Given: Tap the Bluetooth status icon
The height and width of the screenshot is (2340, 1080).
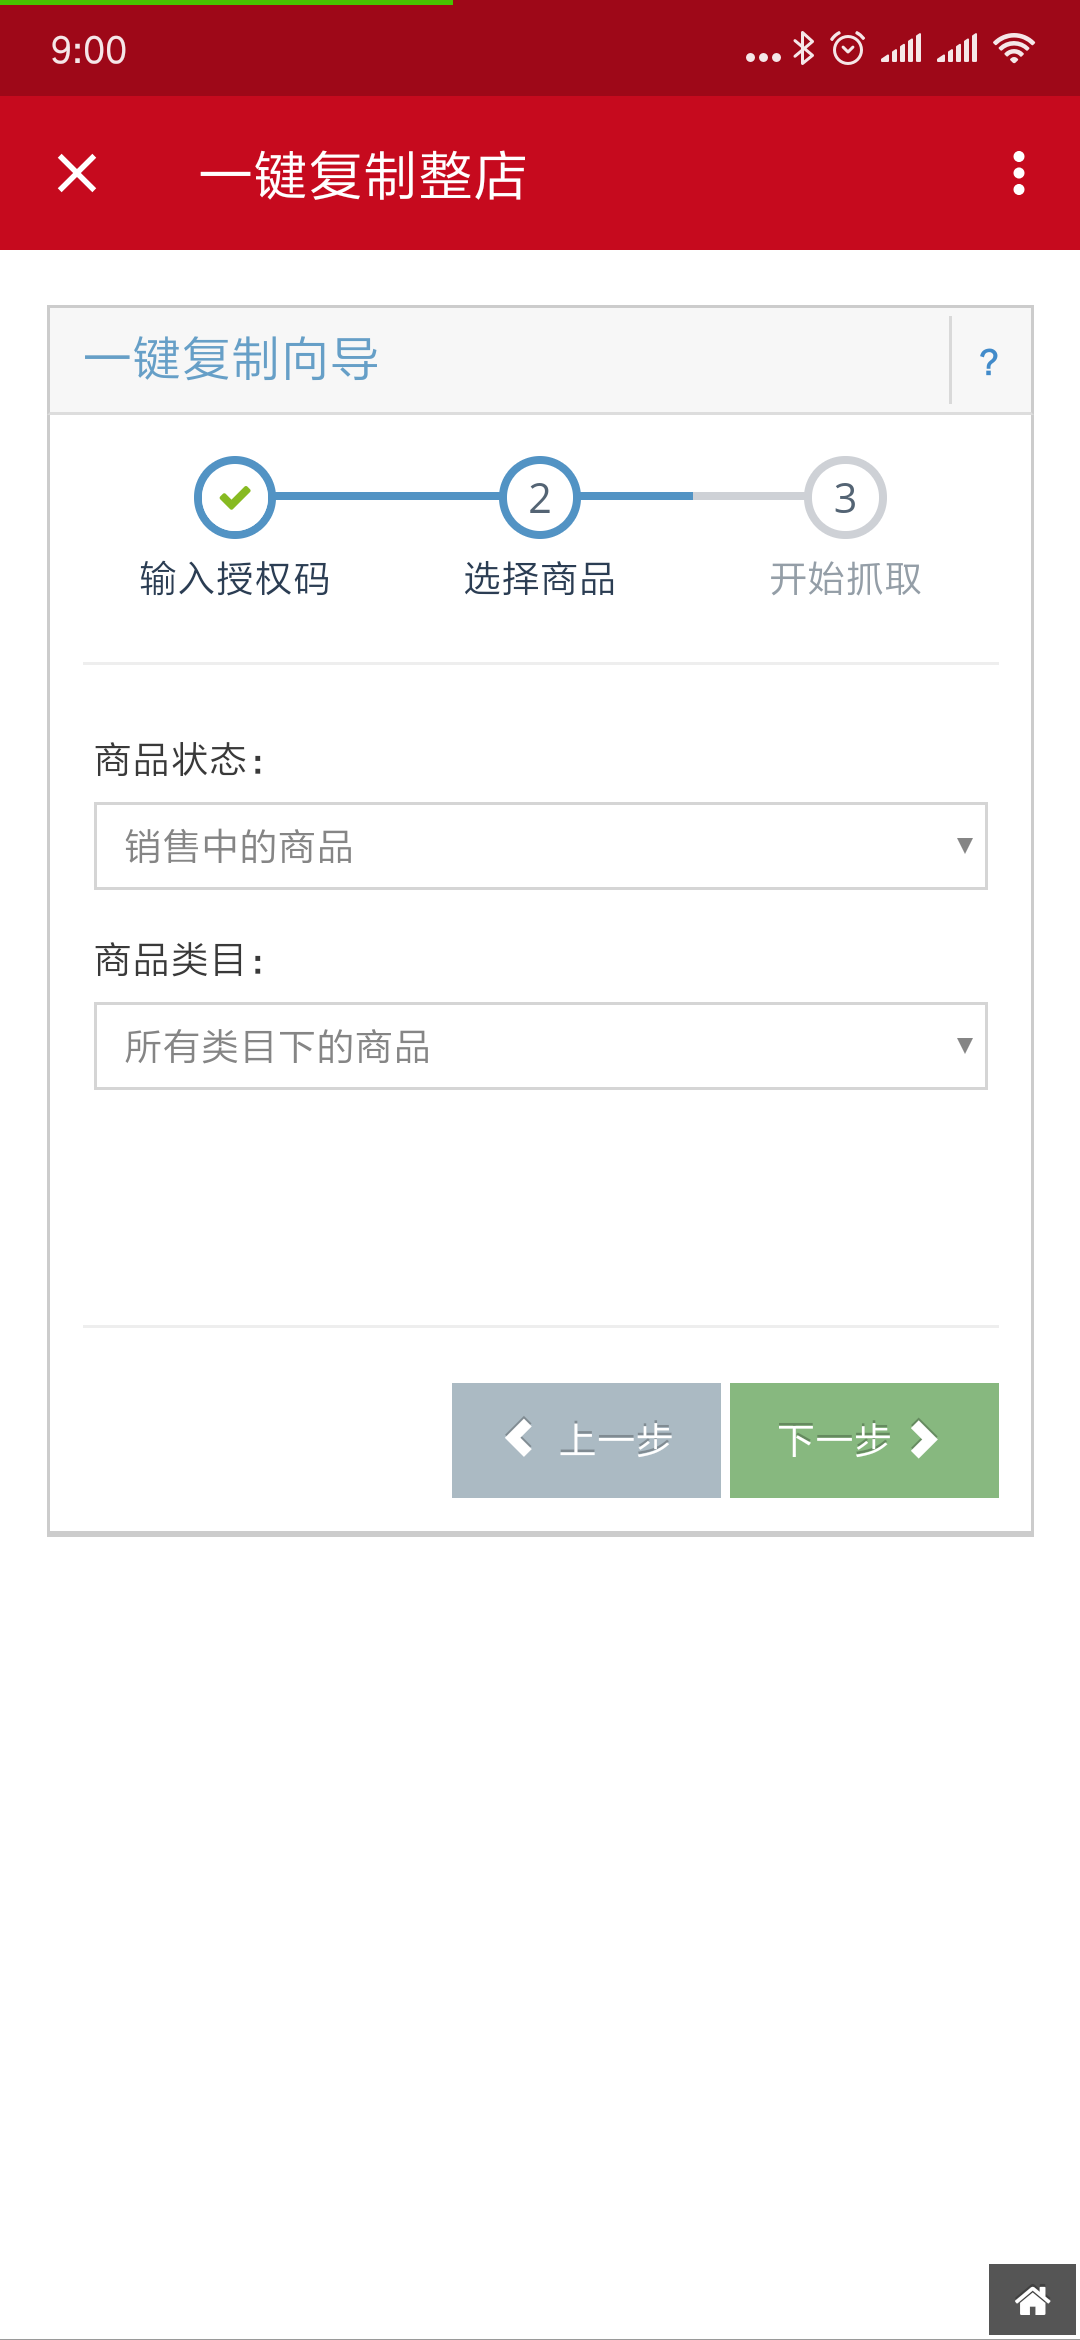Looking at the screenshot, I should coord(803,48).
